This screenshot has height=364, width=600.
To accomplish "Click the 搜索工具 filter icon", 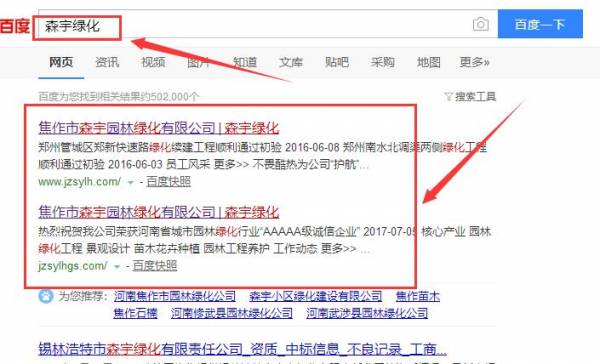I will 448,96.
